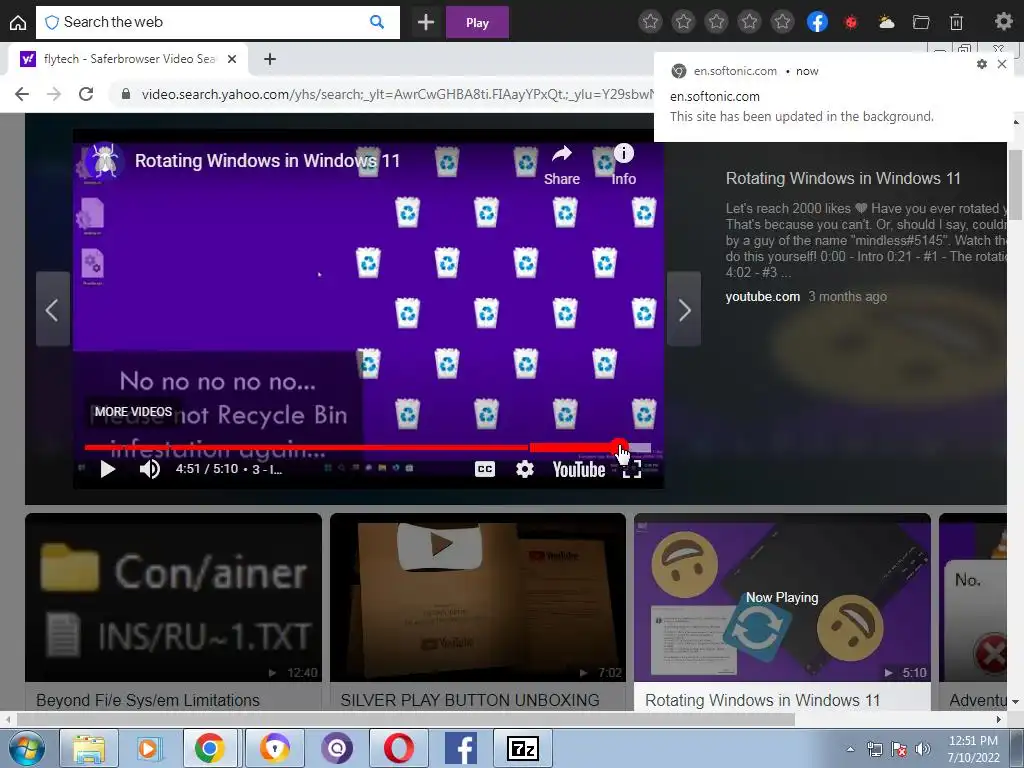Open the Beyond File System Limitations thumbnail
Screen dimensions: 1024x768
173,598
